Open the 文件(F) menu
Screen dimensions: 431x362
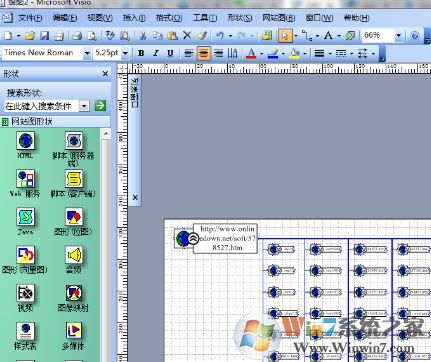[30, 17]
